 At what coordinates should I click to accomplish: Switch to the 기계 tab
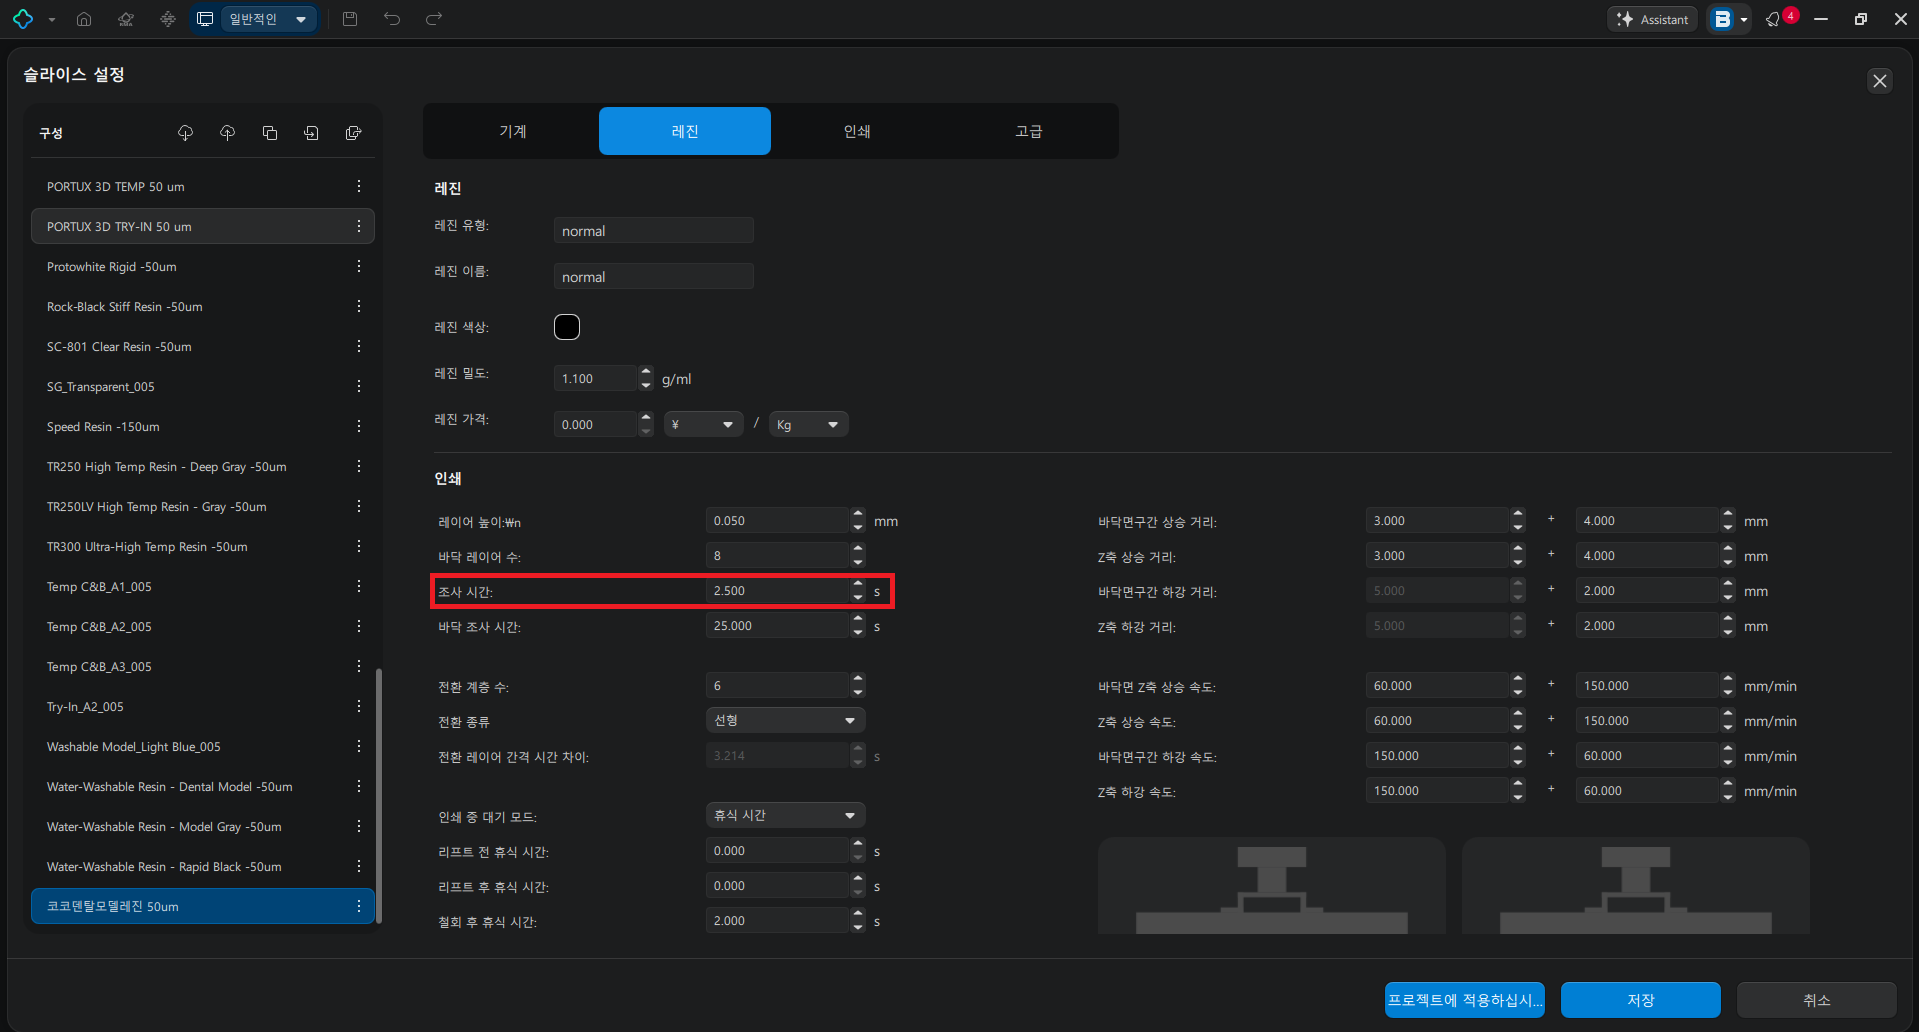pos(513,131)
